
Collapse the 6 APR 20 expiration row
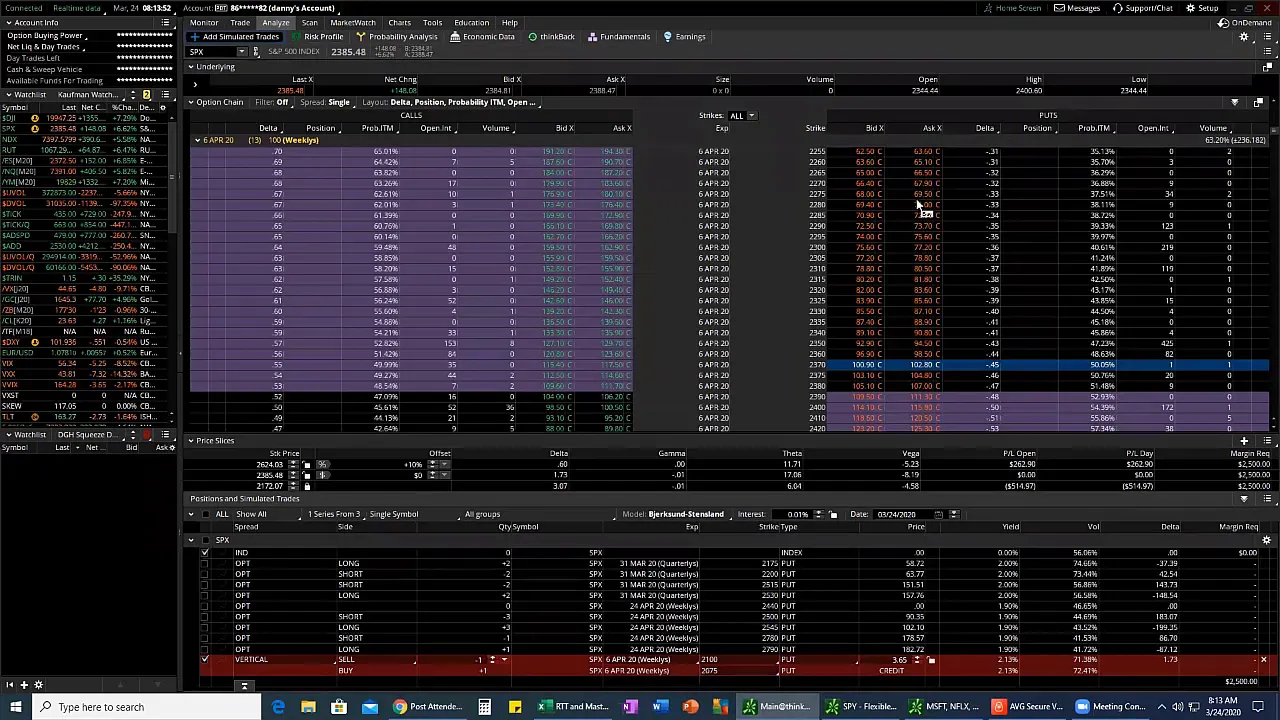click(197, 140)
